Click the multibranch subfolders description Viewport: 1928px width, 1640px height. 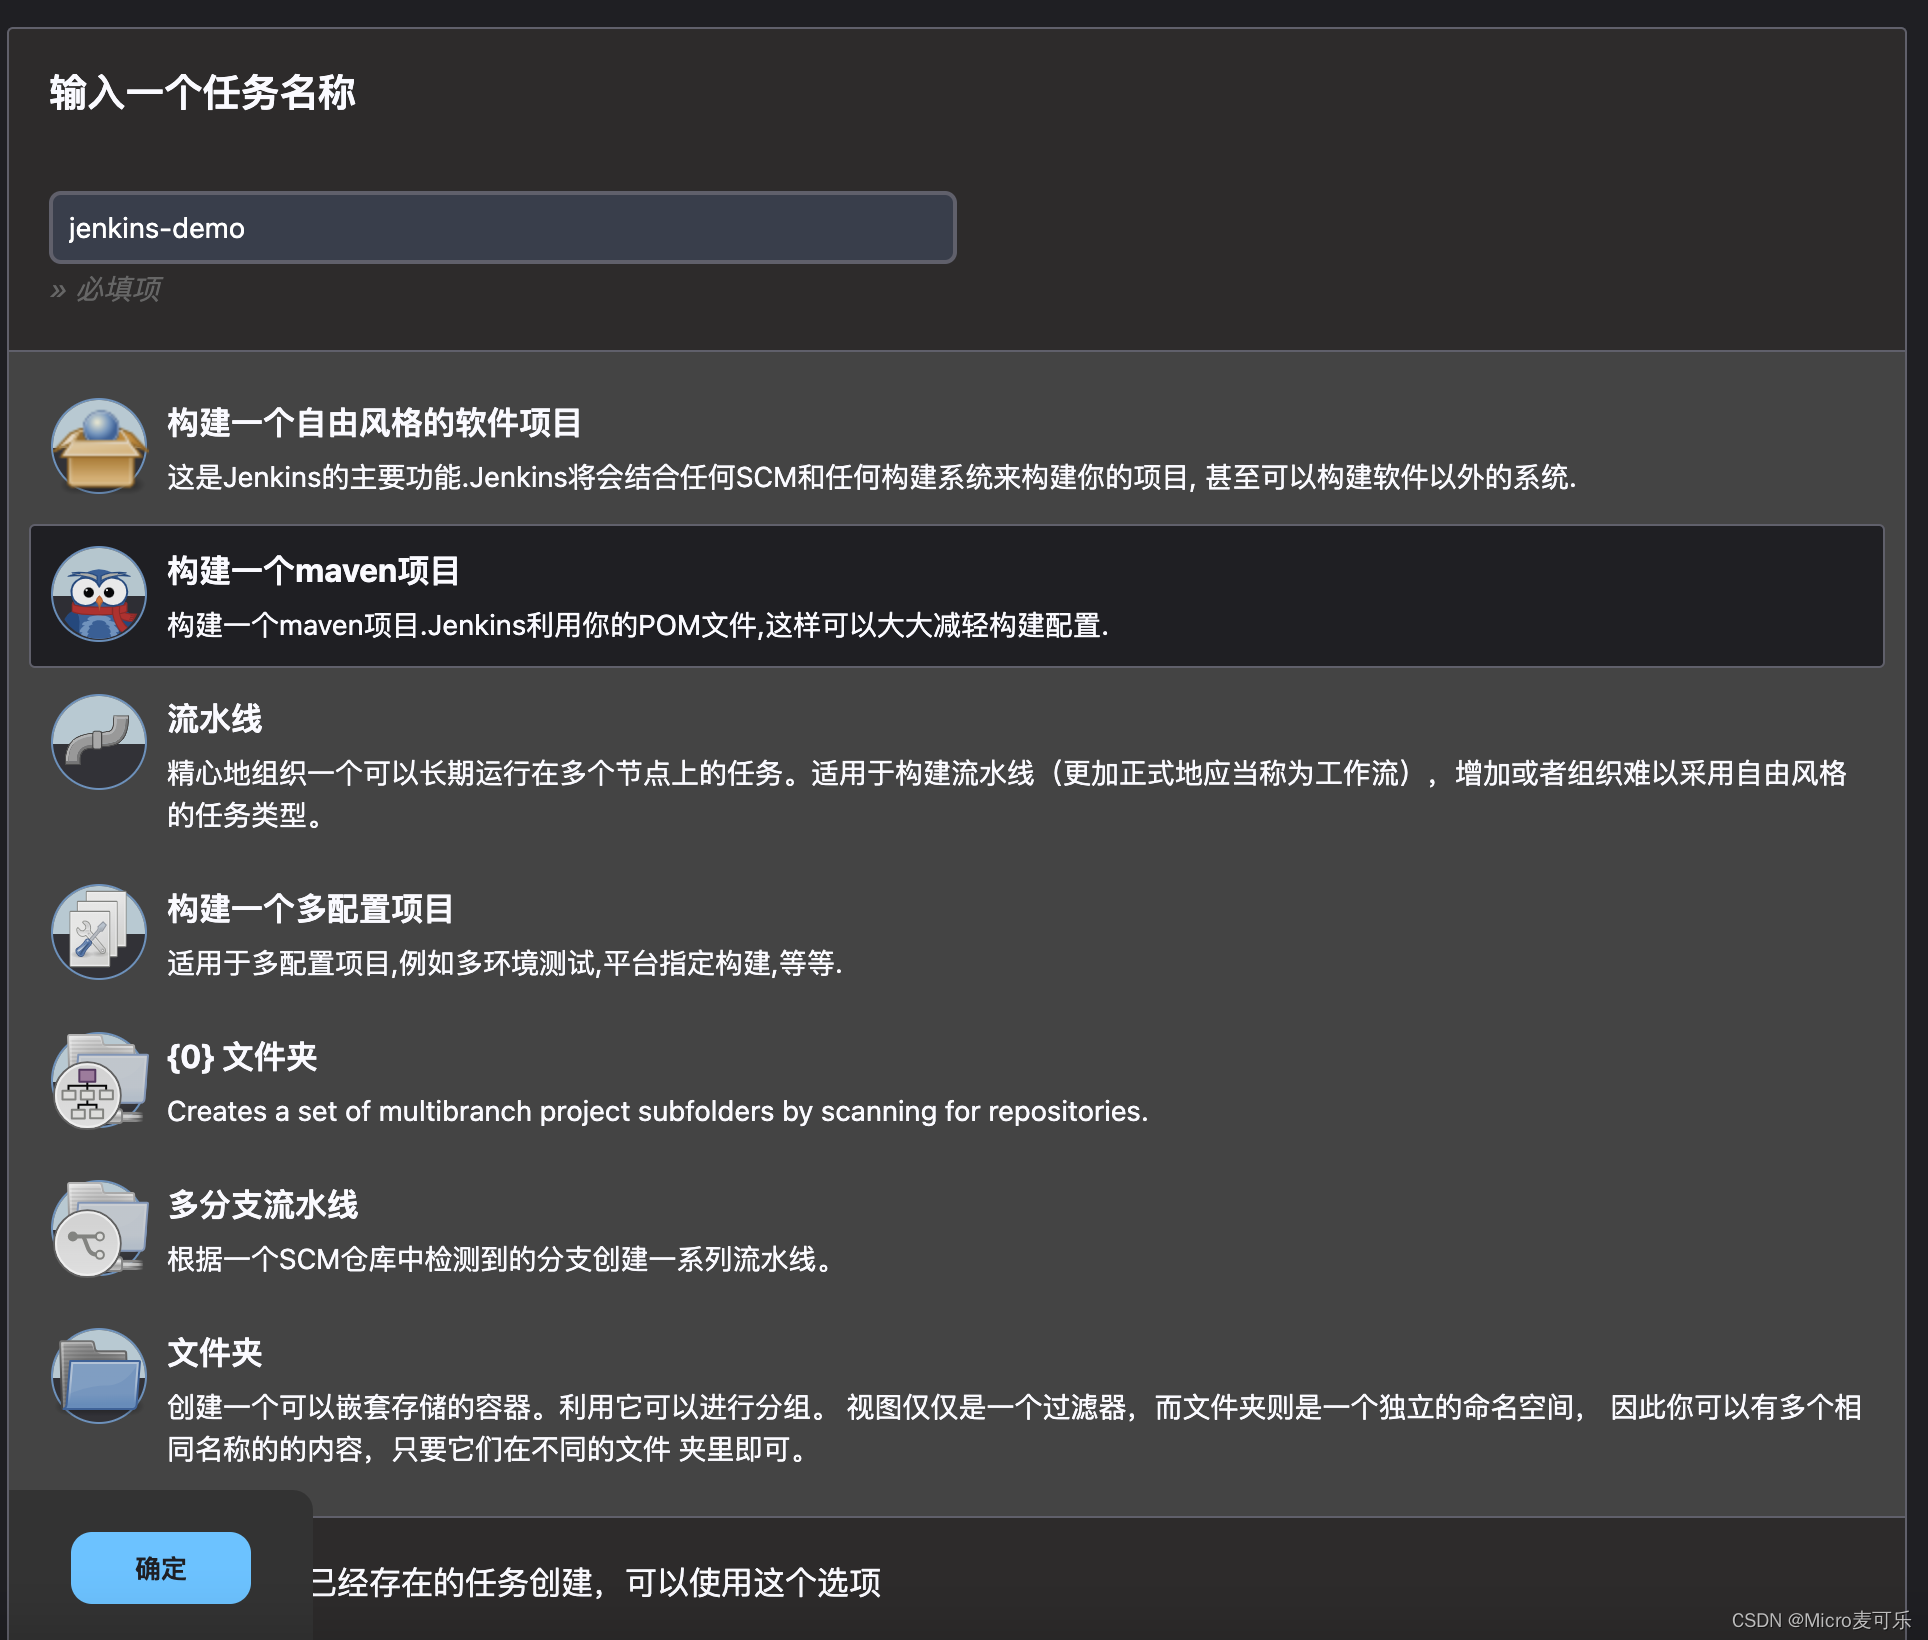[657, 1112]
